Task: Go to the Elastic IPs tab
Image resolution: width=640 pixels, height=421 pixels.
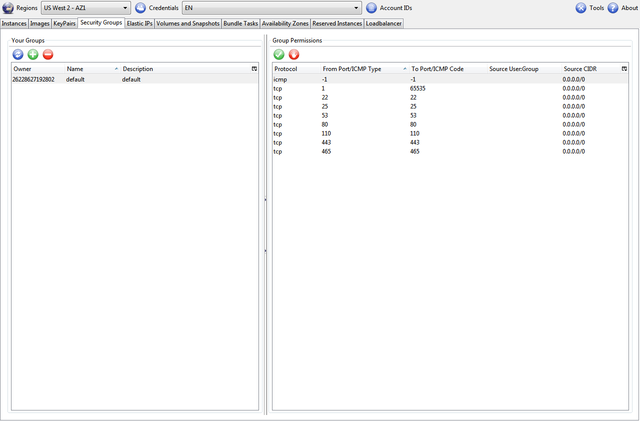Action: tap(140, 22)
